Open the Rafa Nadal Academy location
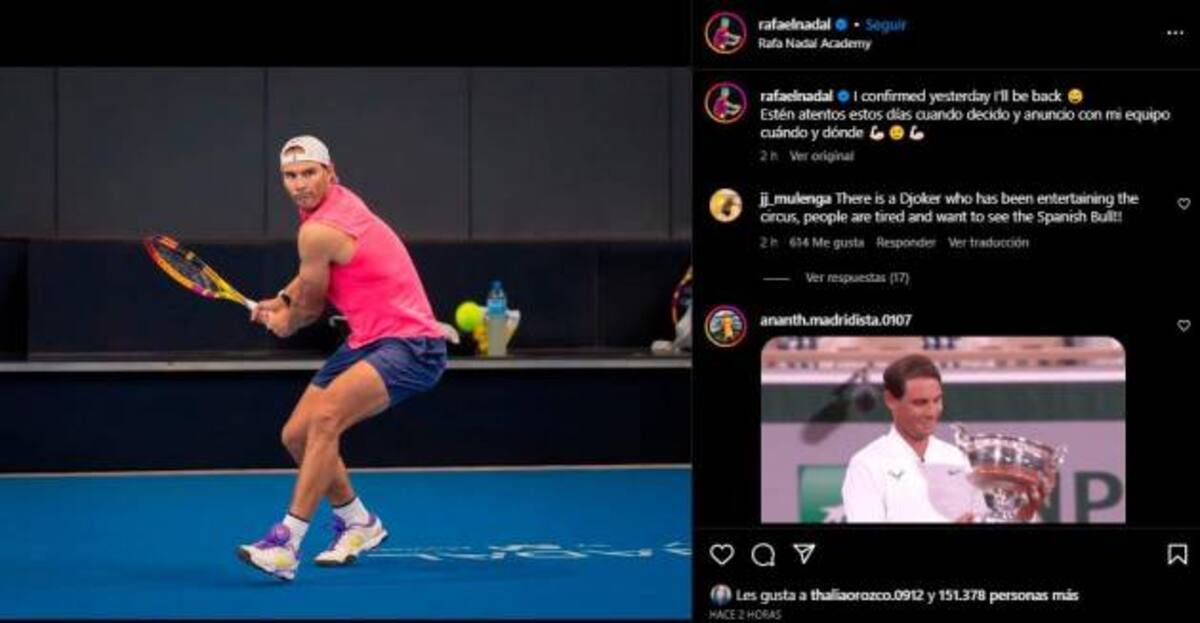 pos(815,44)
